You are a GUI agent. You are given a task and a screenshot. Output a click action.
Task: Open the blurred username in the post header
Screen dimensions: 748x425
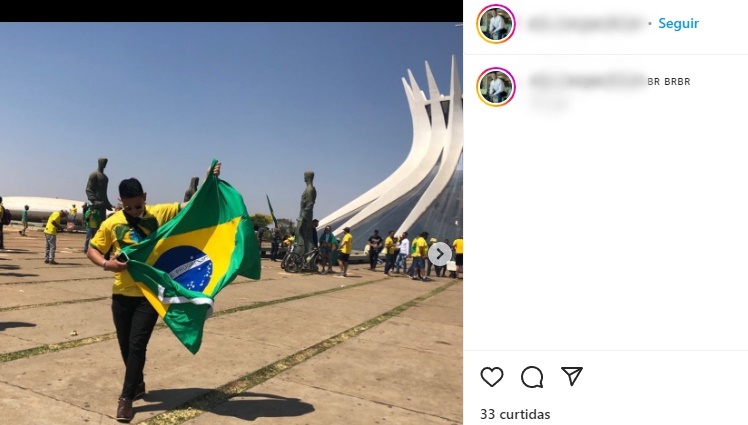coord(586,23)
